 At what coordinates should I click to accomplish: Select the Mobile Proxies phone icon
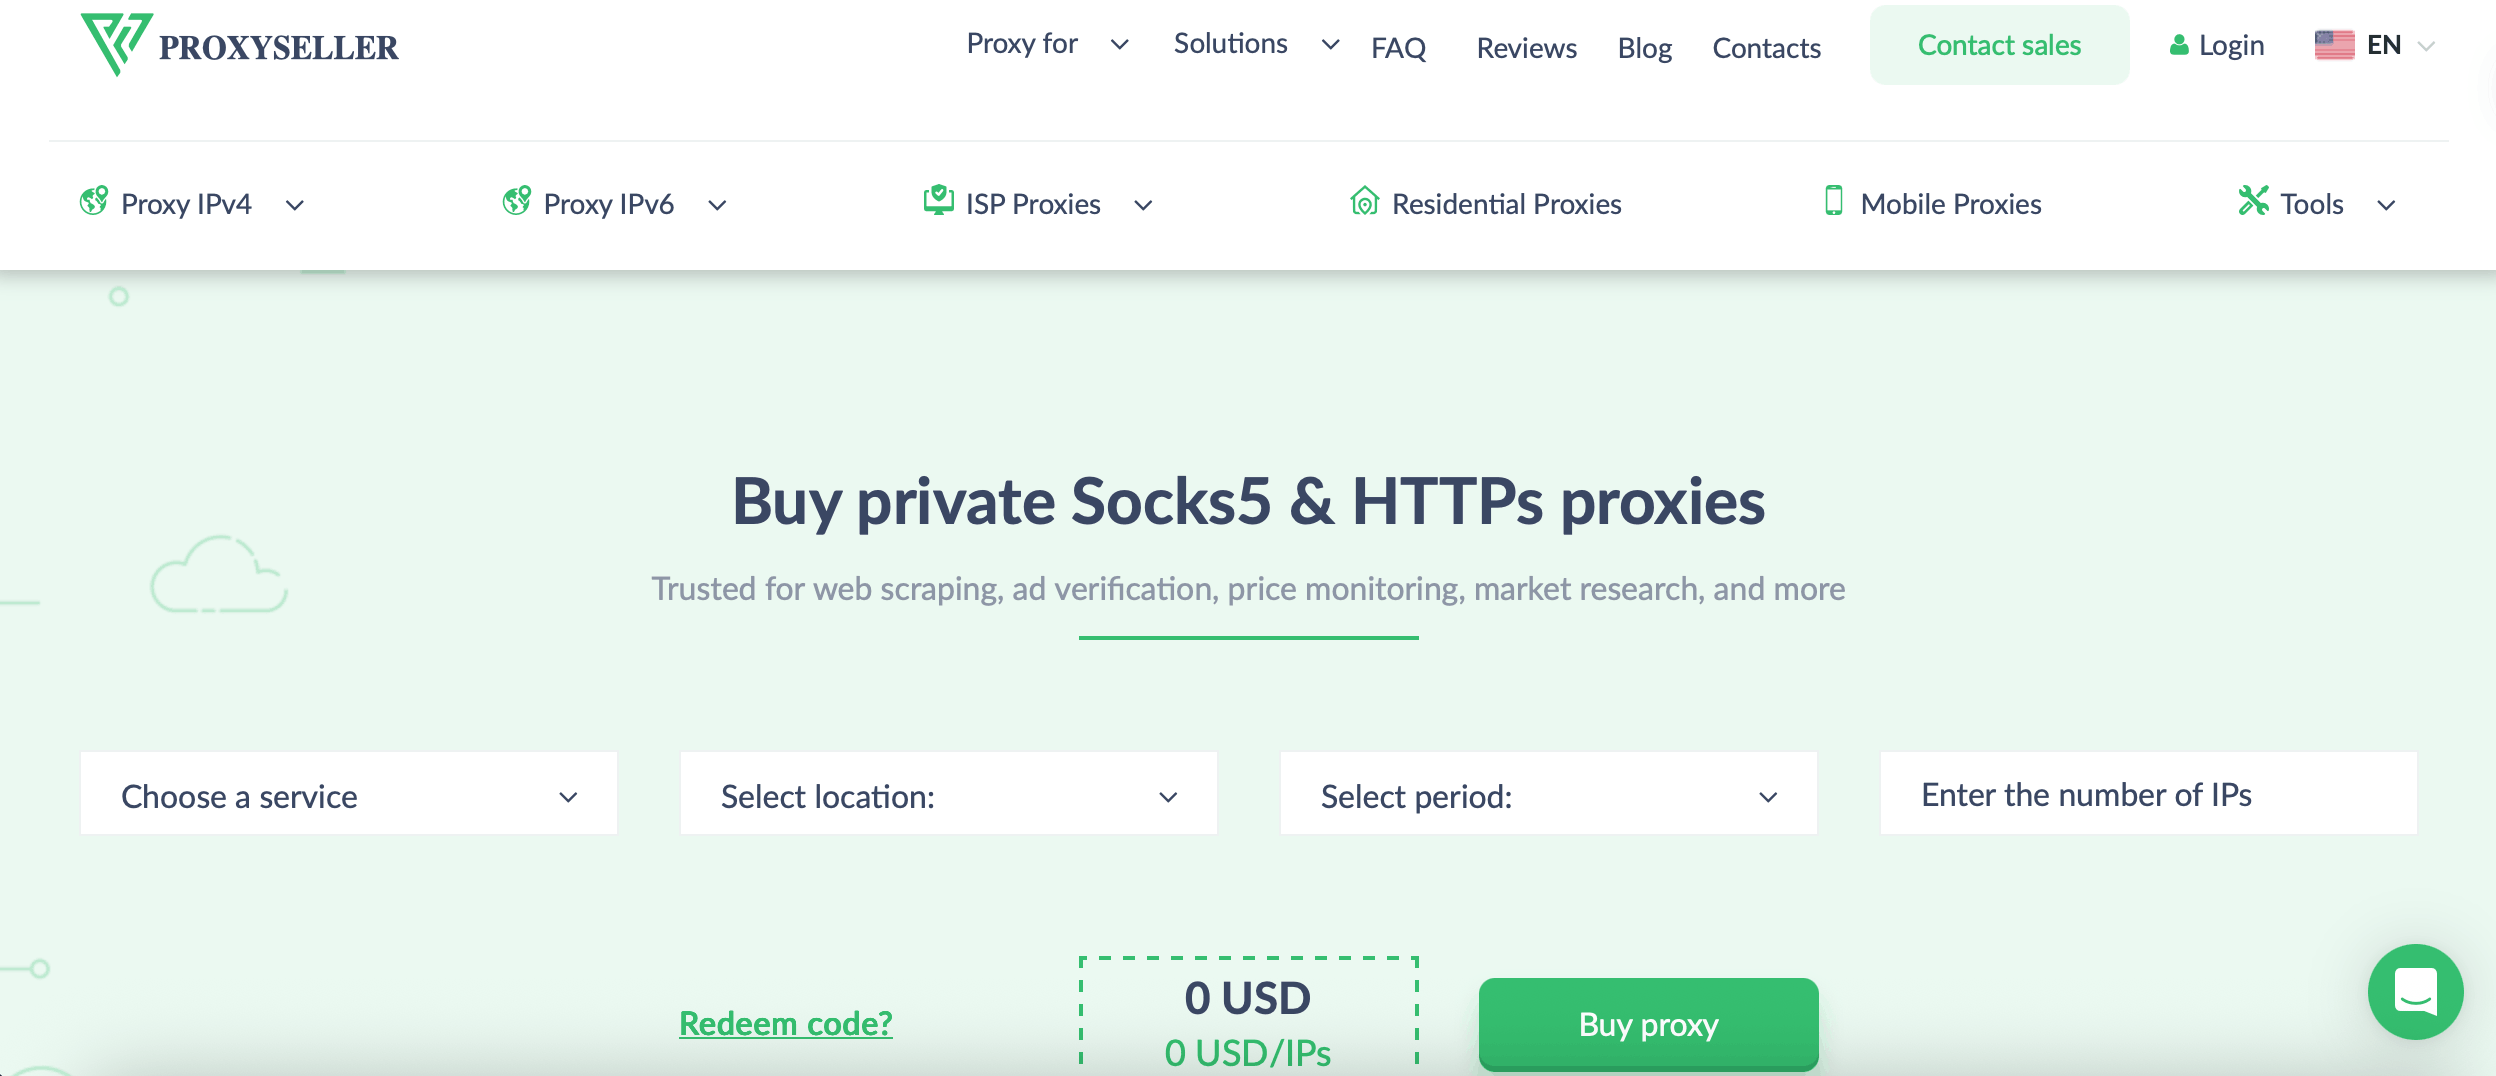tap(1833, 202)
